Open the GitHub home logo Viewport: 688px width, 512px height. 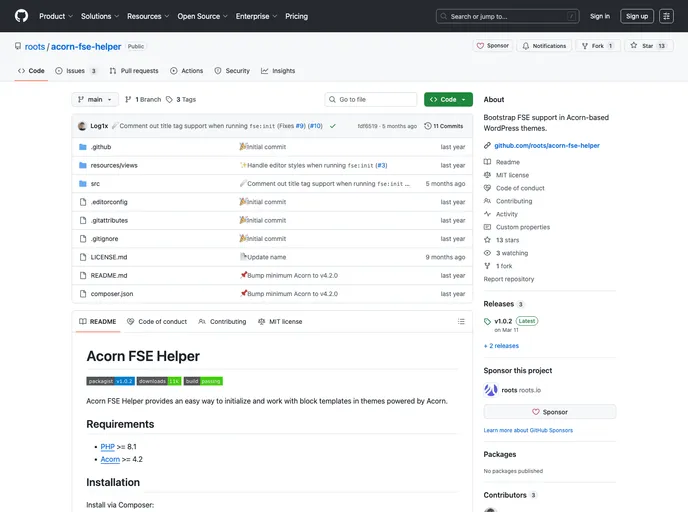[21, 16]
